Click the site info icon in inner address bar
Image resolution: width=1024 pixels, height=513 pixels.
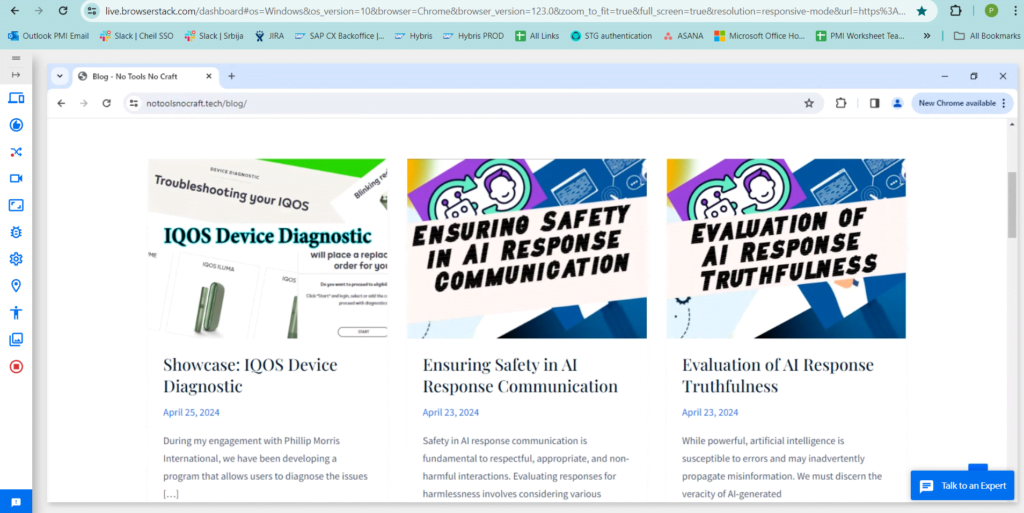point(134,103)
